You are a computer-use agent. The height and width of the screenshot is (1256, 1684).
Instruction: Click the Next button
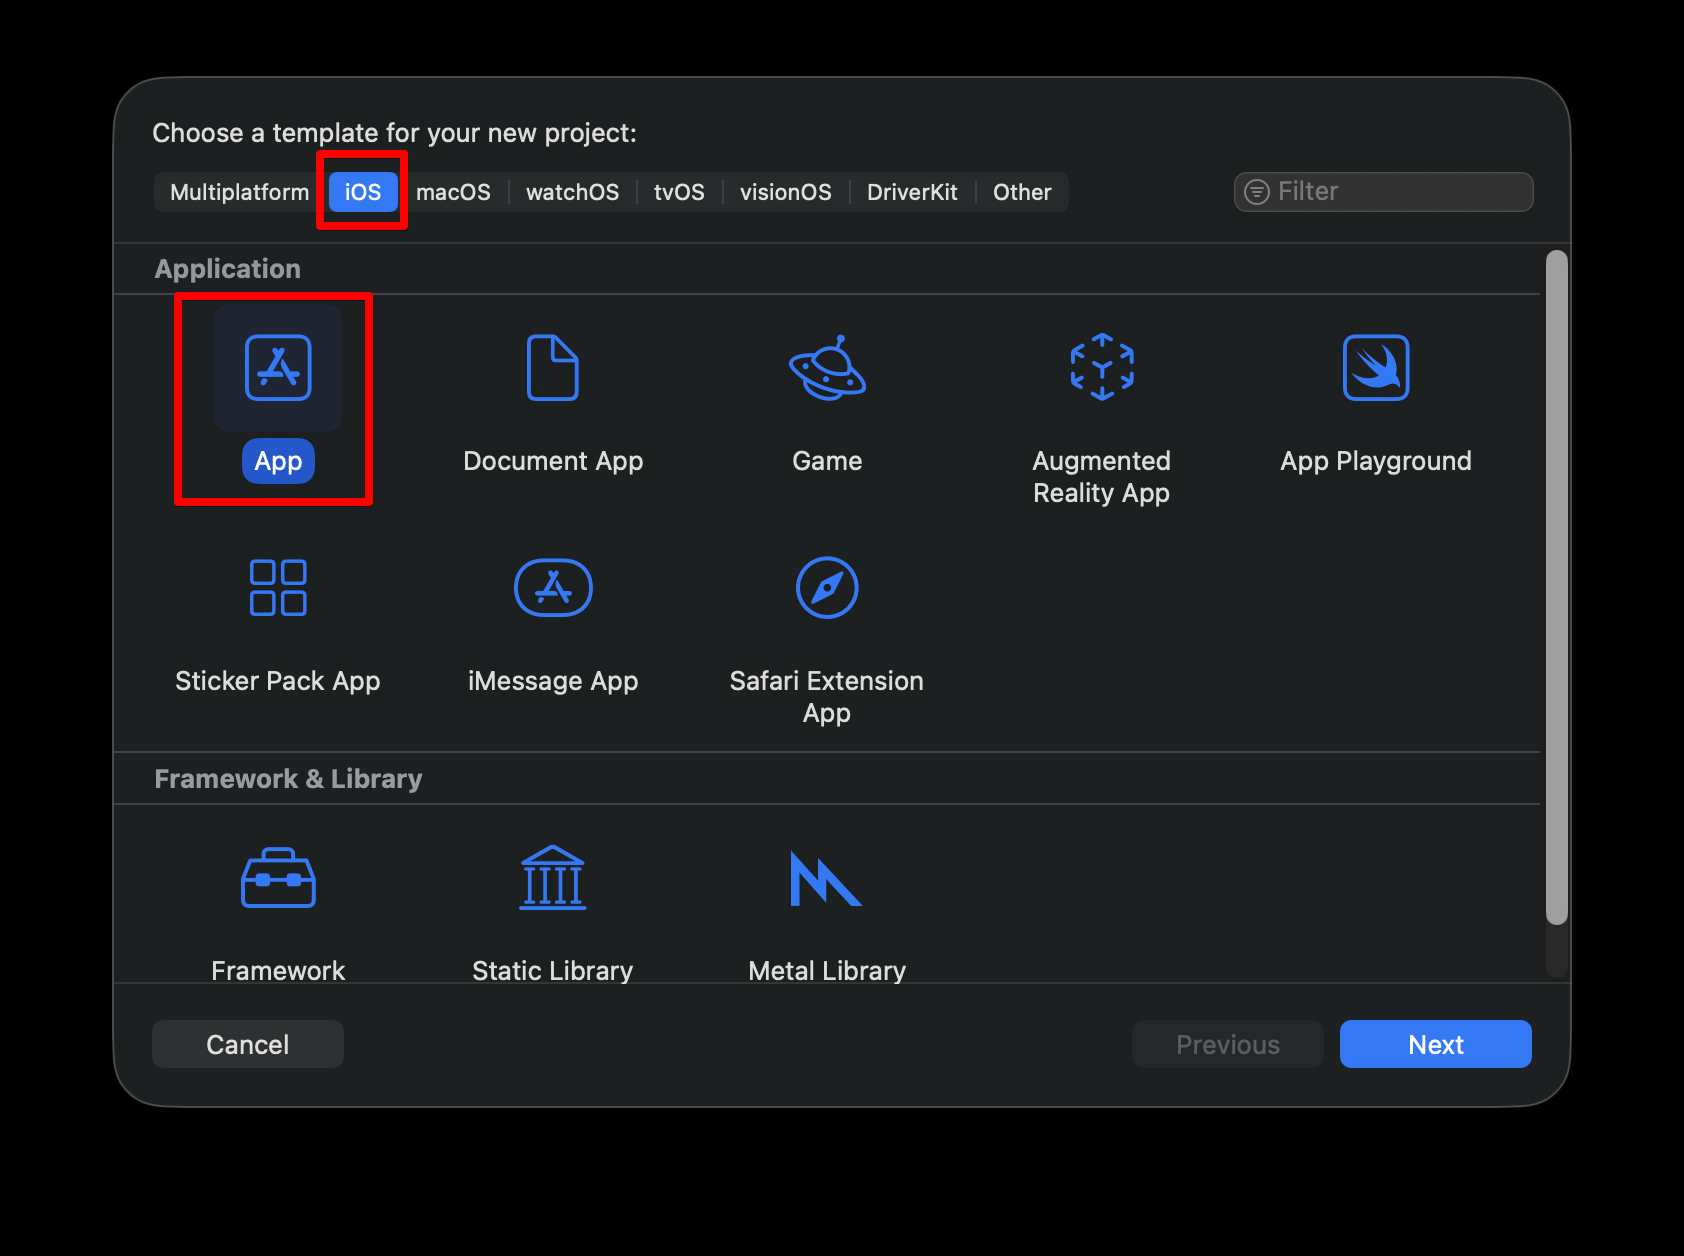(1436, 1044)
